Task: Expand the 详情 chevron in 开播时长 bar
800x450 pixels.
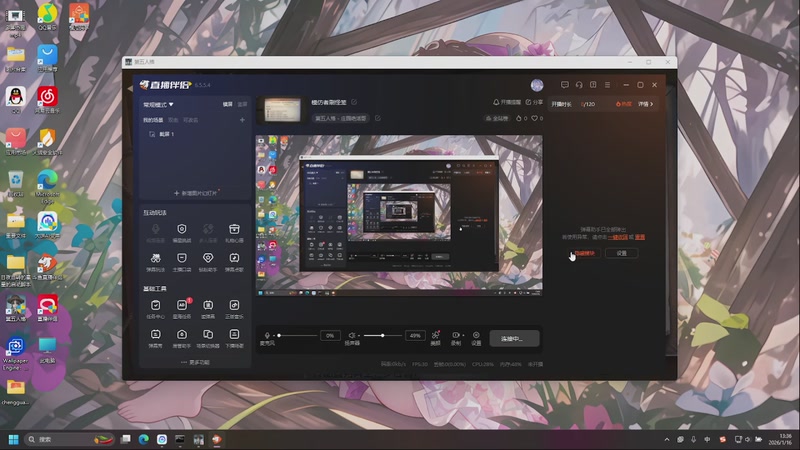Action: (645, 104)
